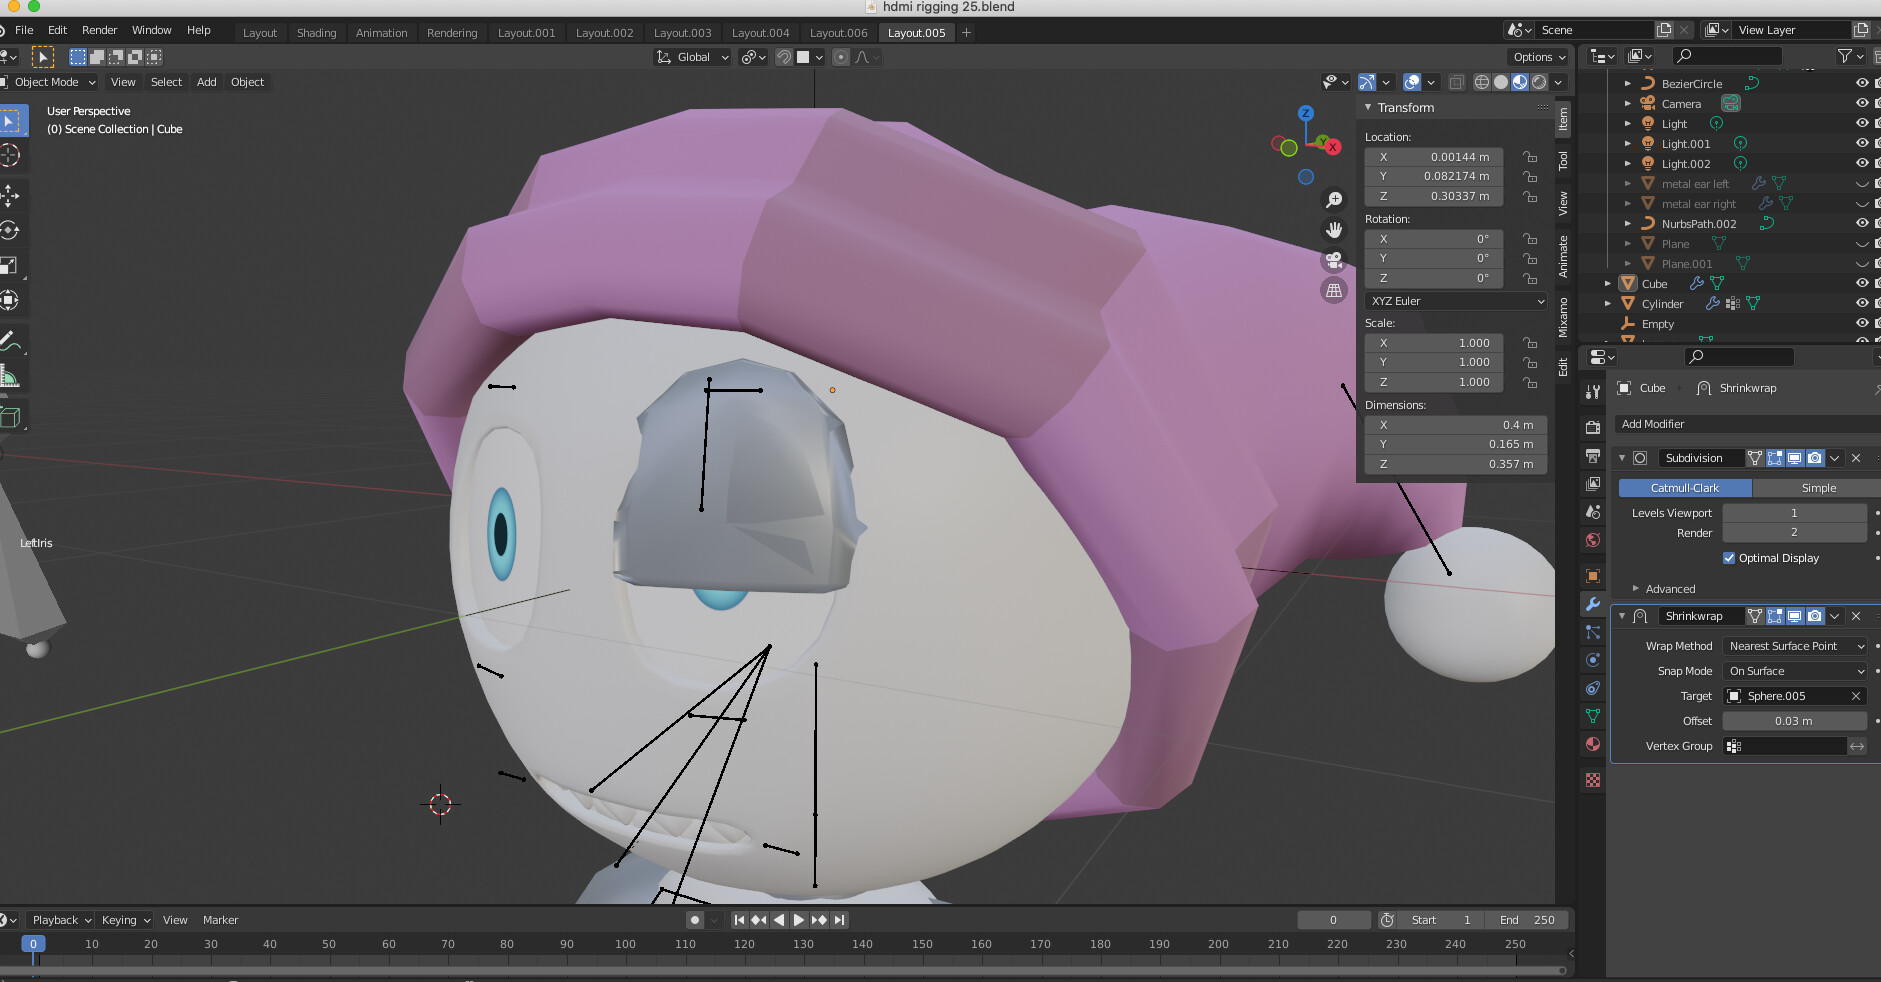Activate the Rotate tool
Screen dimensions: 1881x982
click(10, 230)
